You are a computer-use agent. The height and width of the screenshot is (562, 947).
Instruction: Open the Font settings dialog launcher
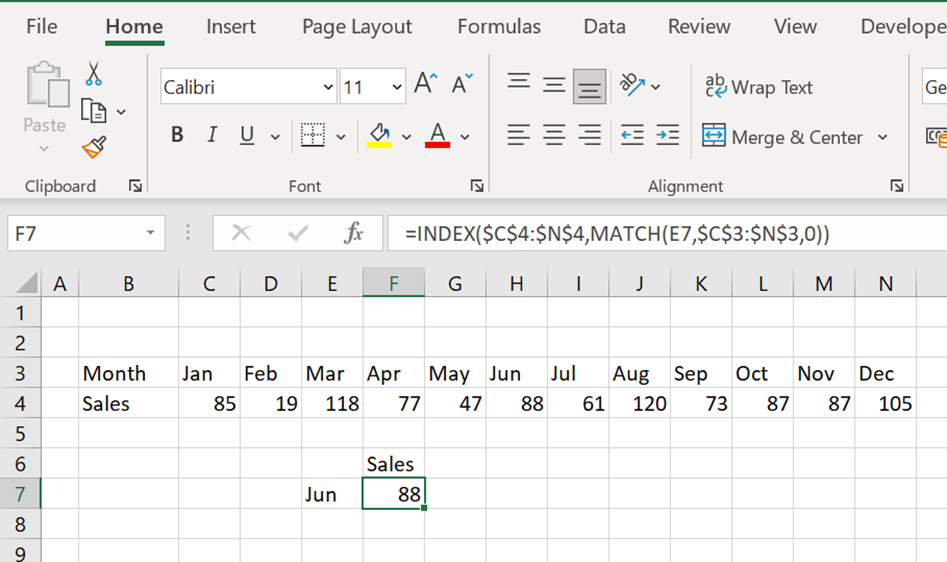click(x=477, y=186)
